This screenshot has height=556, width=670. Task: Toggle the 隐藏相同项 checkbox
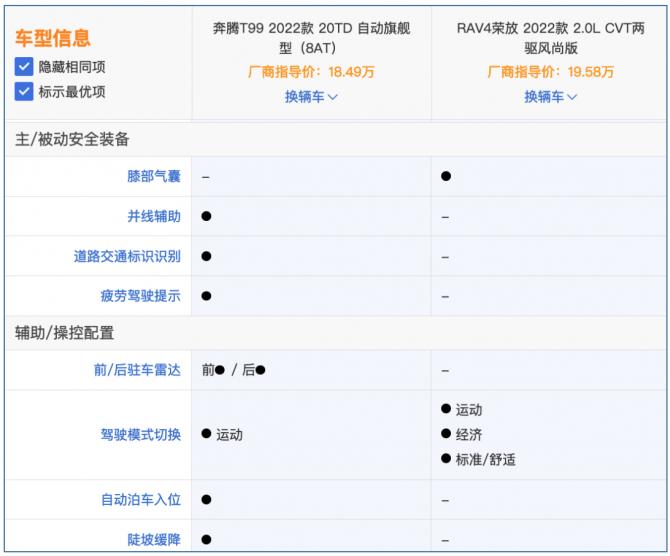pos(24,67)
